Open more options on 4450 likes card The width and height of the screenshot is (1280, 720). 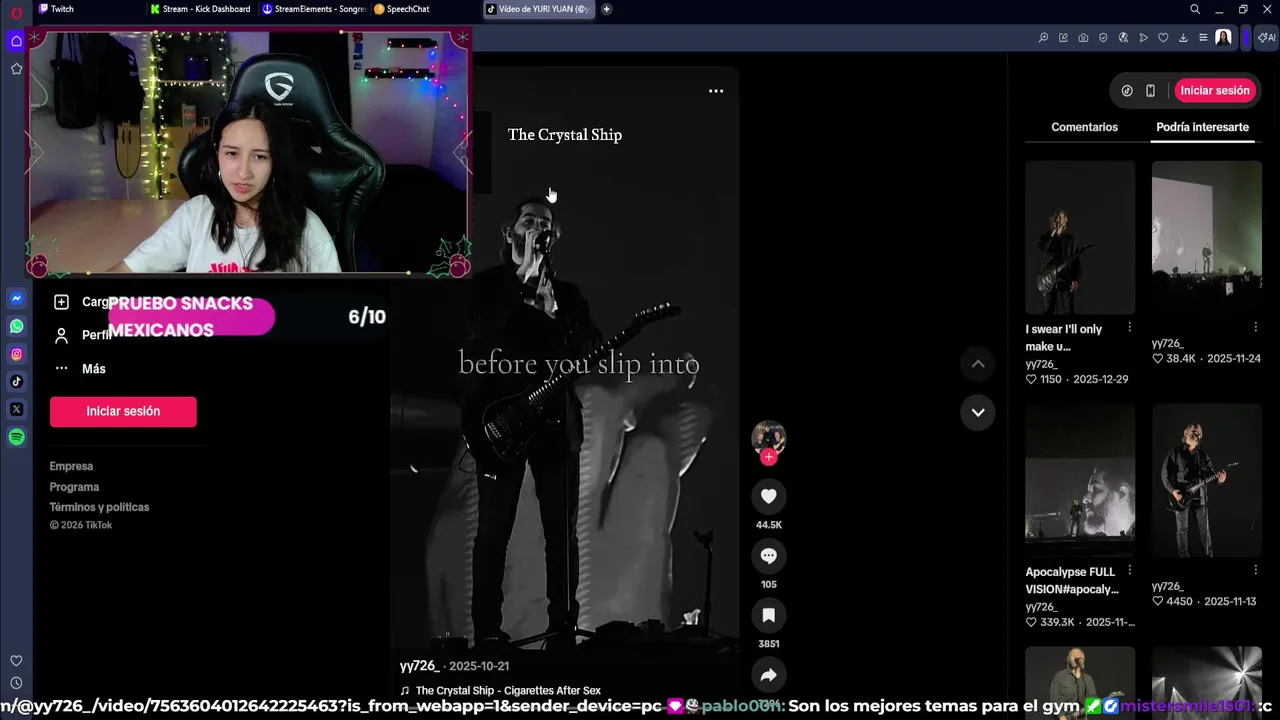1256,570
